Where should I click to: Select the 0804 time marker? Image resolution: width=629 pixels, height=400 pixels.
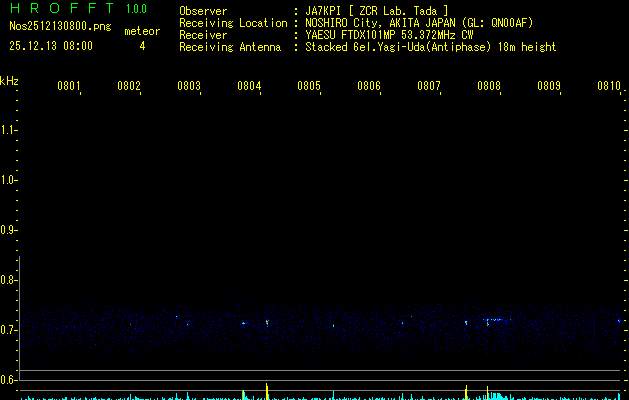click(x=249, y=87)
